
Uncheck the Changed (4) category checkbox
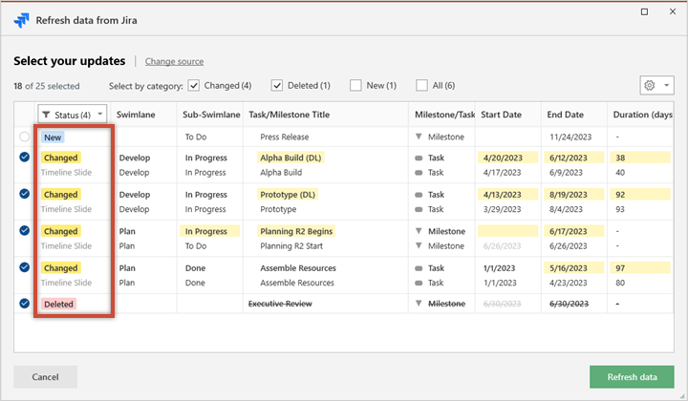(194, 85)
